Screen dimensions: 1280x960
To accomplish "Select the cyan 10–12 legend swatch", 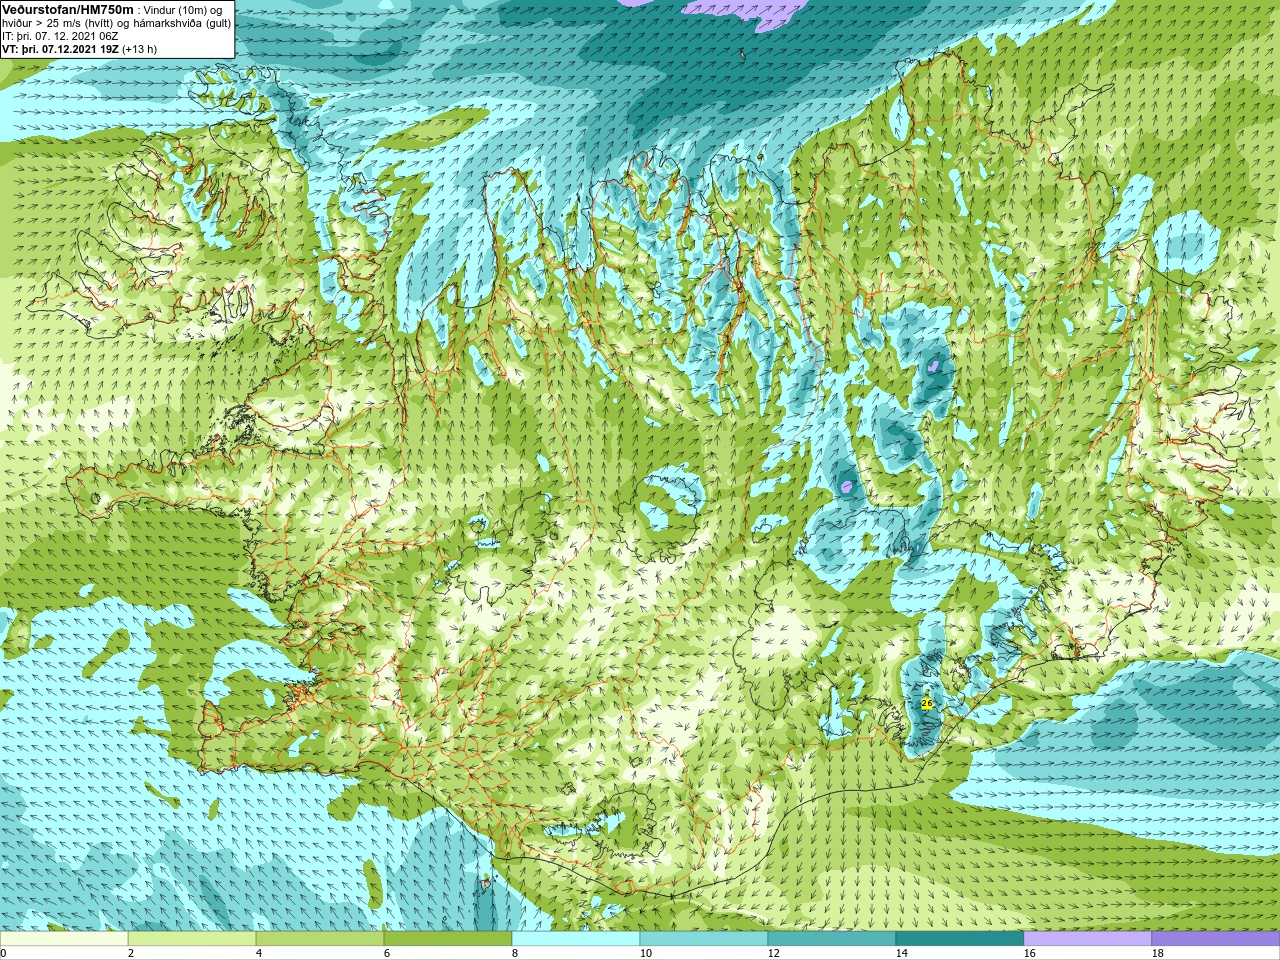I will (x=704, y=939).
